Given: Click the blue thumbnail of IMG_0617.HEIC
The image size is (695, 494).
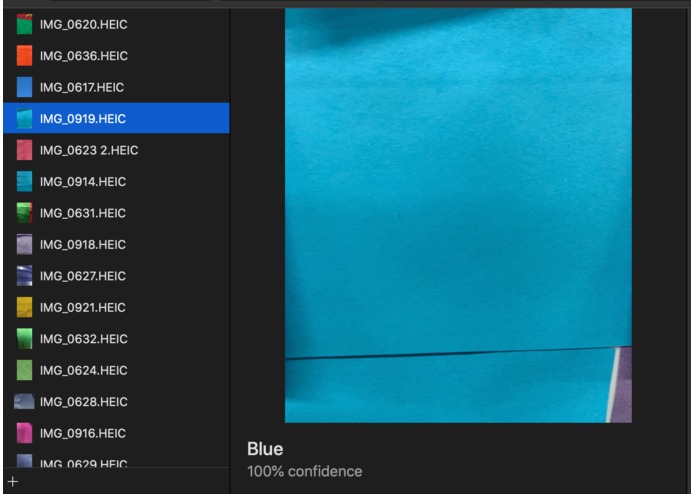Looking at the screenshot, I should pos(24,87).
